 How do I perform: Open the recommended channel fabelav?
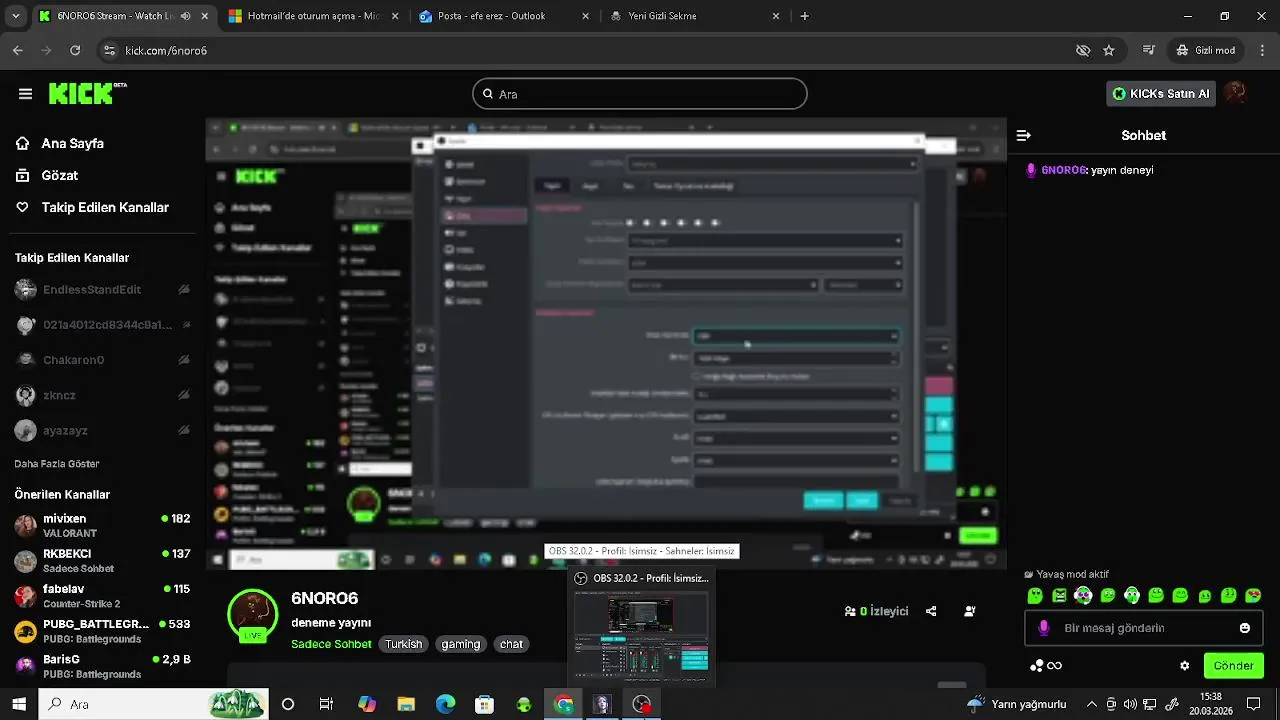[x=103, y=596]
